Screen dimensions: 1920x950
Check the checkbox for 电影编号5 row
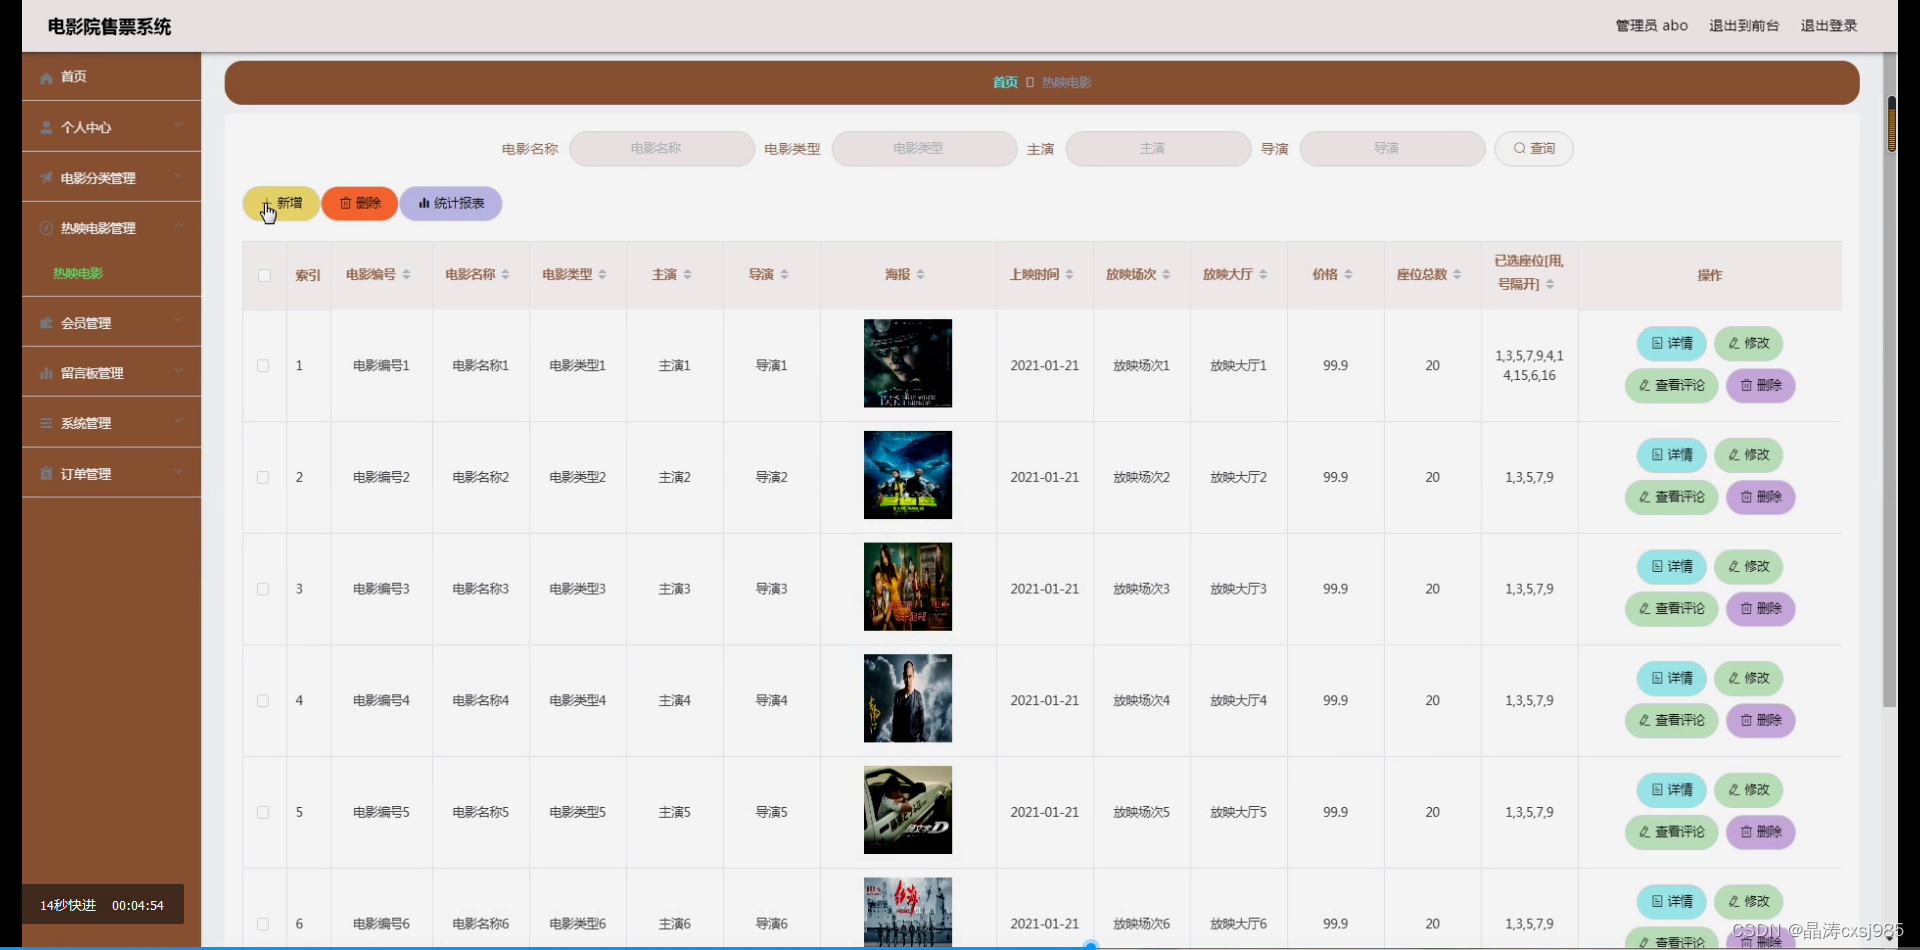(263, 812)
